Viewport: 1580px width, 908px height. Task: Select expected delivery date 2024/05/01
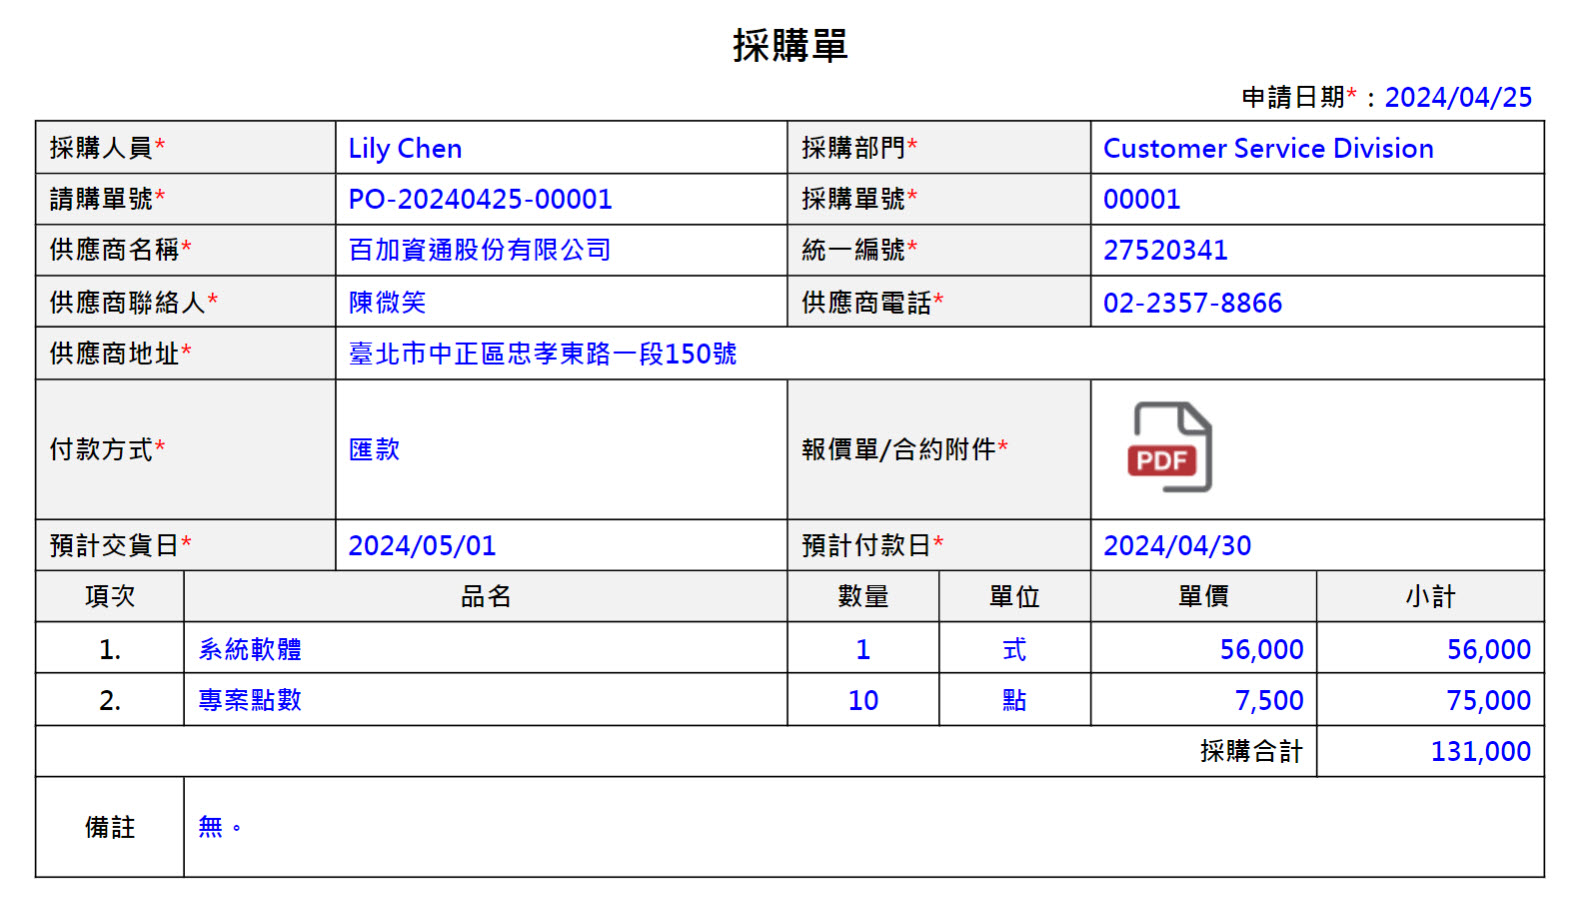tap(422, 546)
